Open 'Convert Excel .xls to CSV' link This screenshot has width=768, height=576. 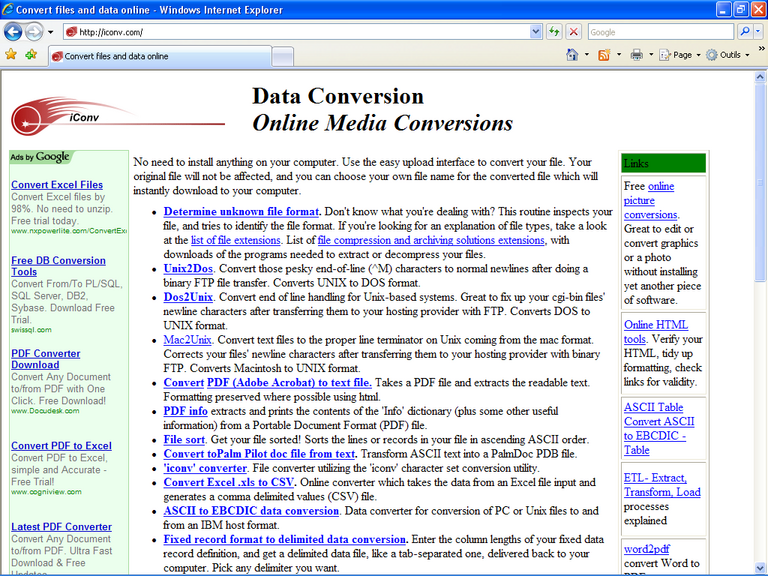[x=229, y=482]
